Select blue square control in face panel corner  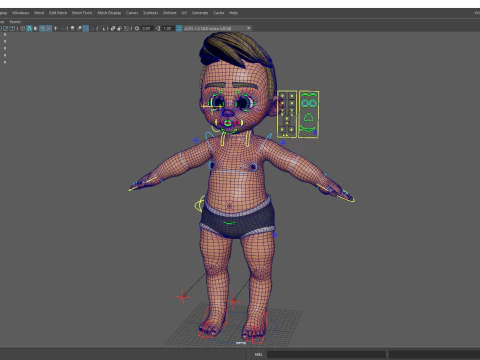[x=315, y=133]
